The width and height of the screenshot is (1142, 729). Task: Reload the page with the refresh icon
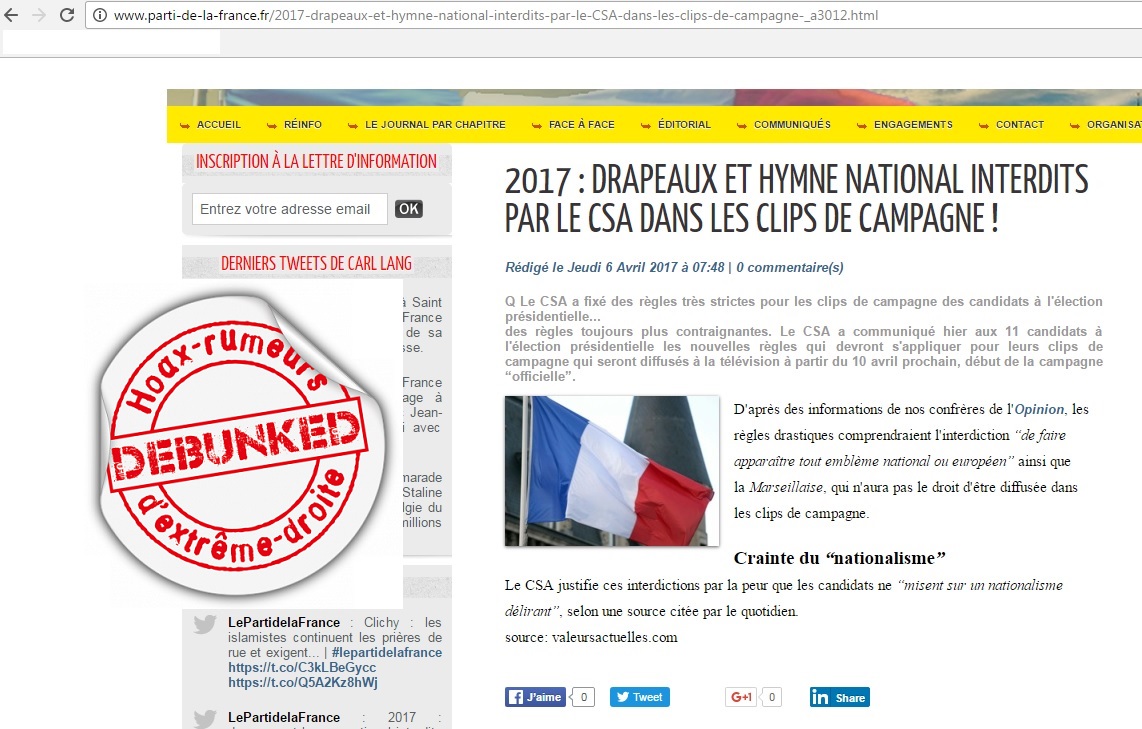66,15
